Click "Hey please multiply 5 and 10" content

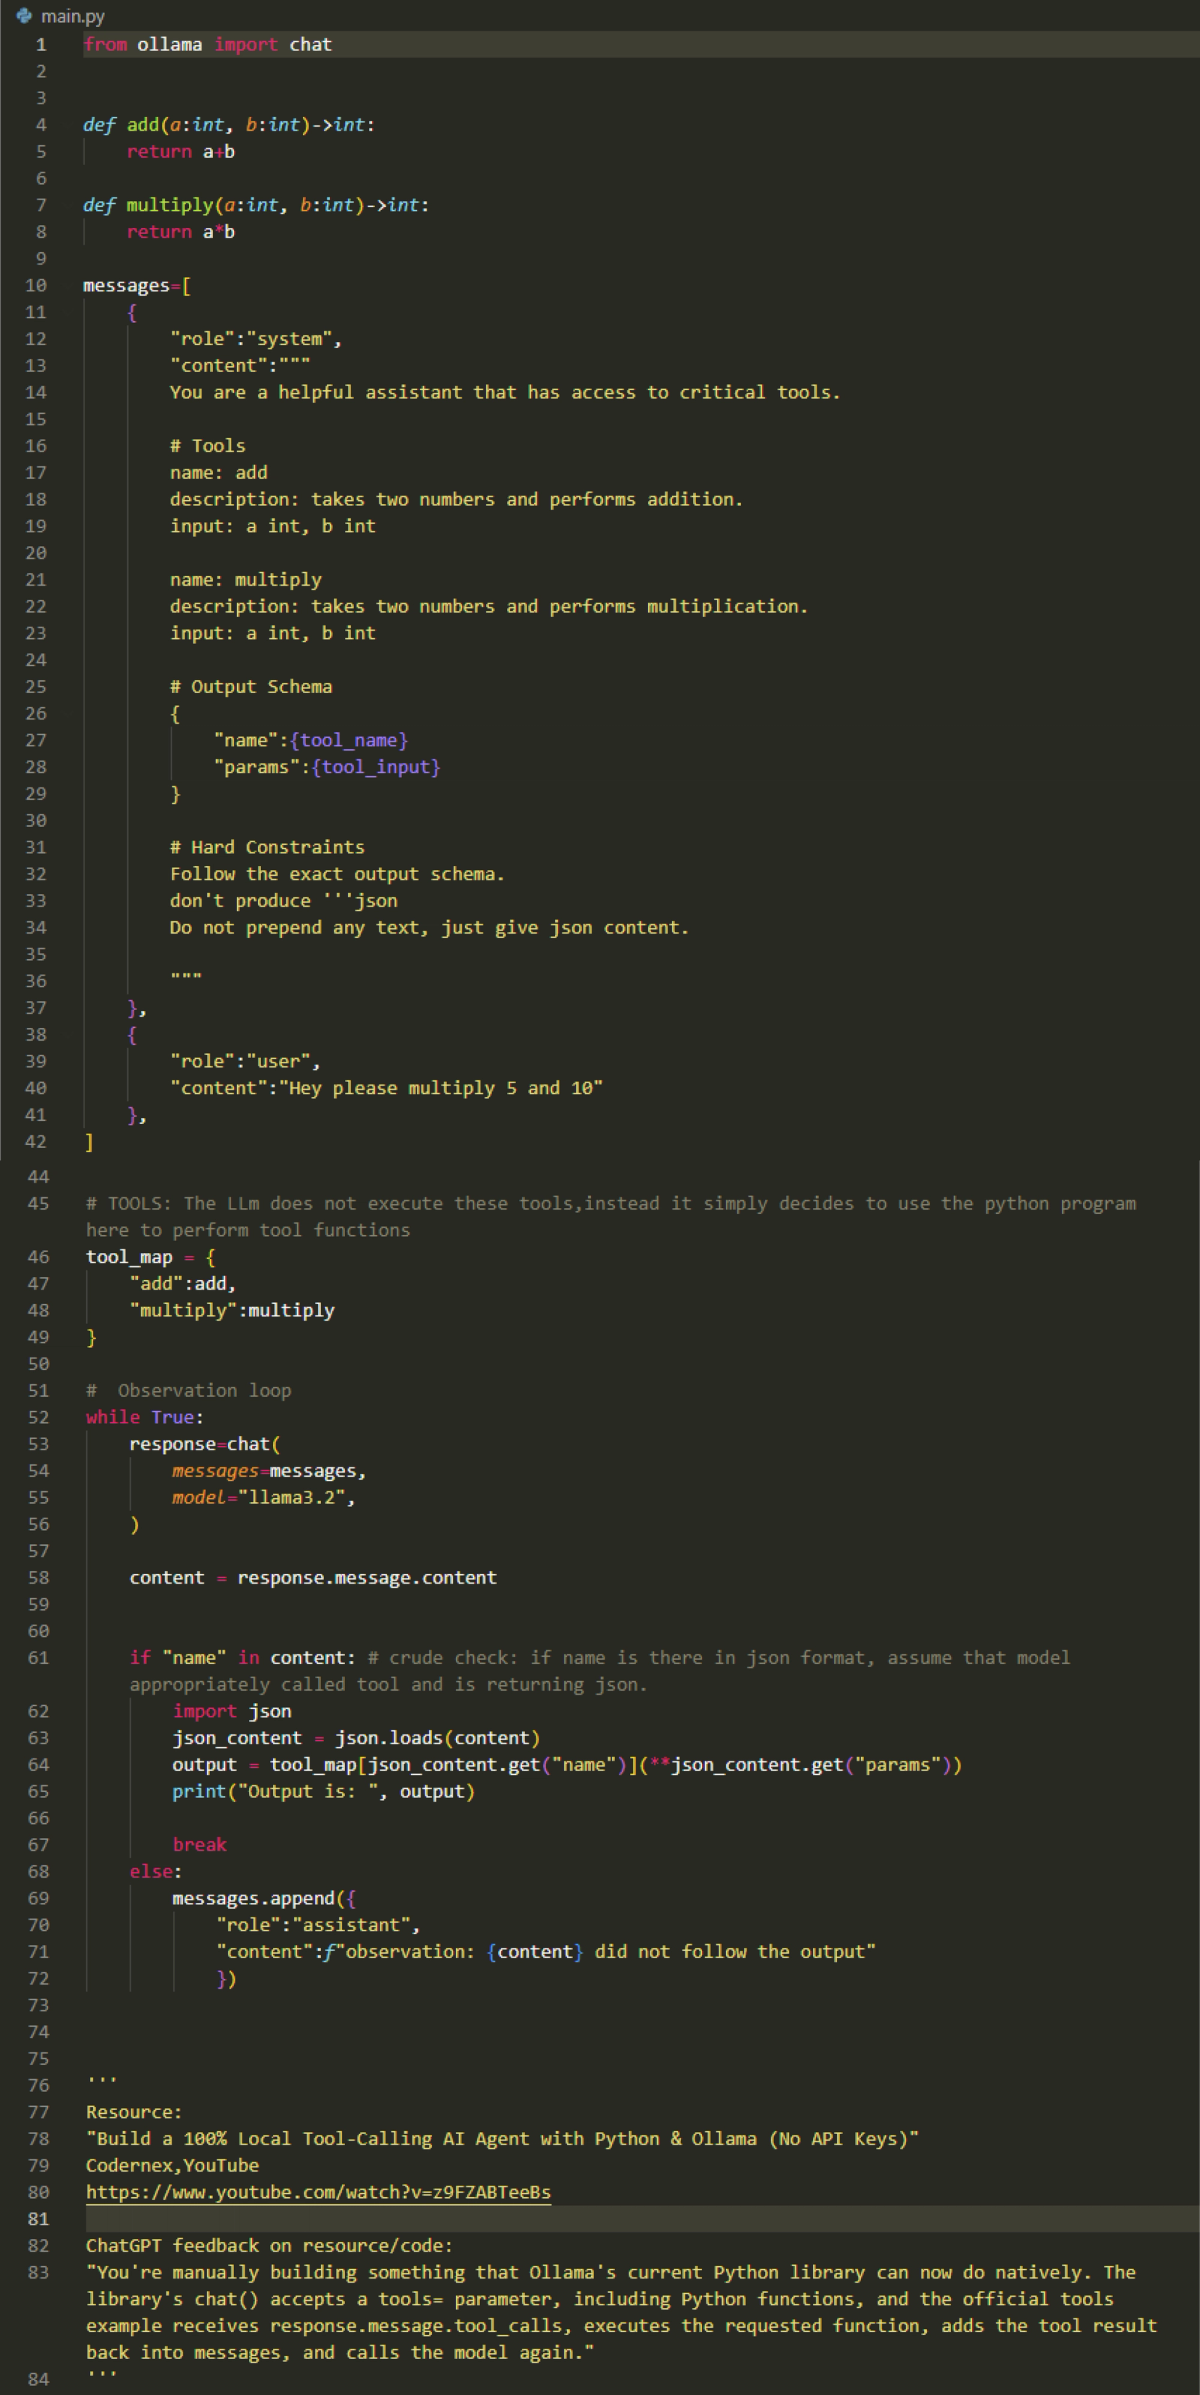[x=387, y=1088]
